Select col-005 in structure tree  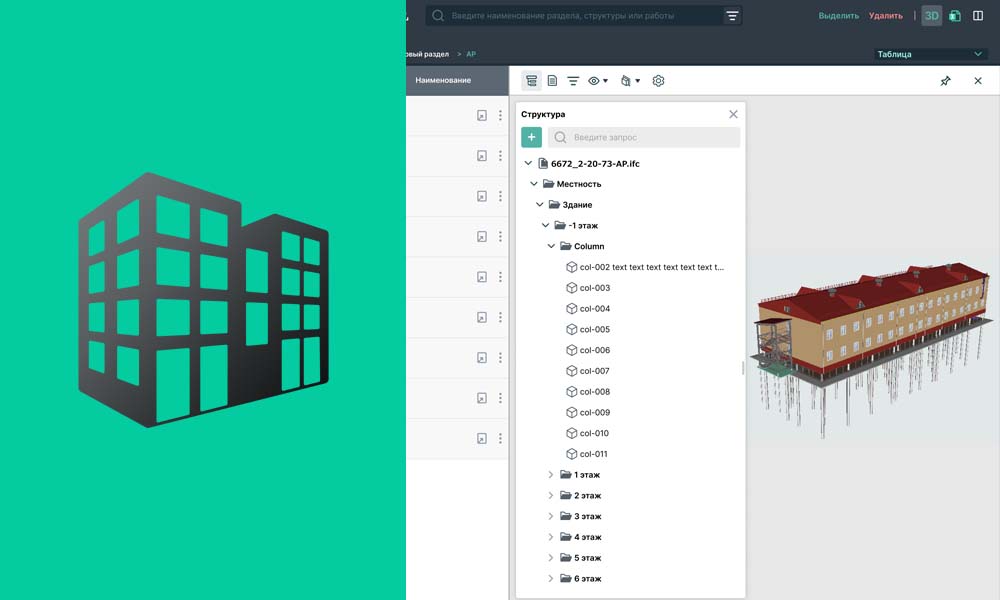(594, 329)
